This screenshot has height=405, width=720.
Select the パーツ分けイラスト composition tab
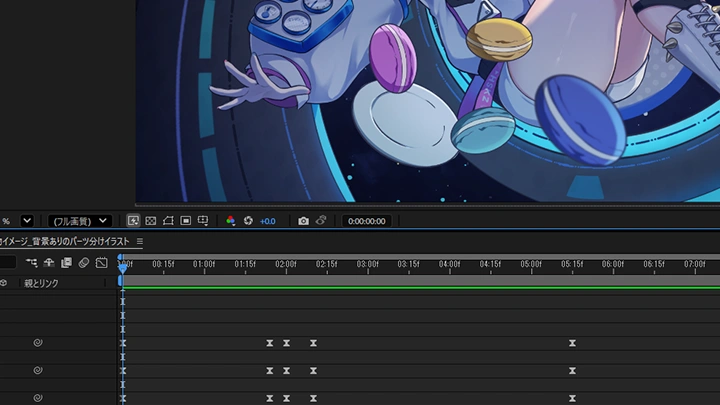64,241
